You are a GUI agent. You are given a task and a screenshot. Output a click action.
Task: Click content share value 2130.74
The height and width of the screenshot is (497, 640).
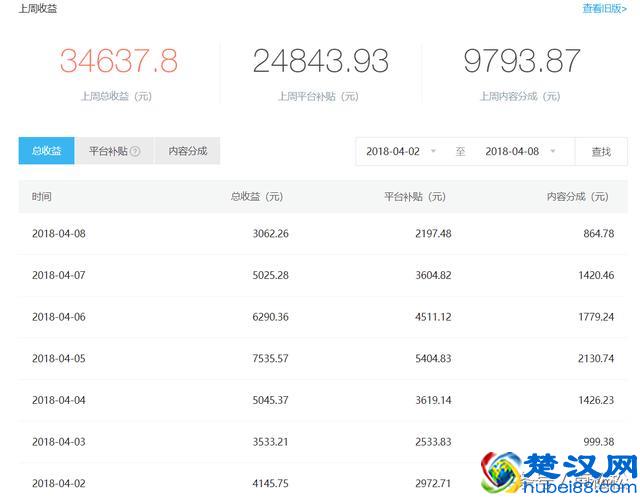(x=596, y=358)
